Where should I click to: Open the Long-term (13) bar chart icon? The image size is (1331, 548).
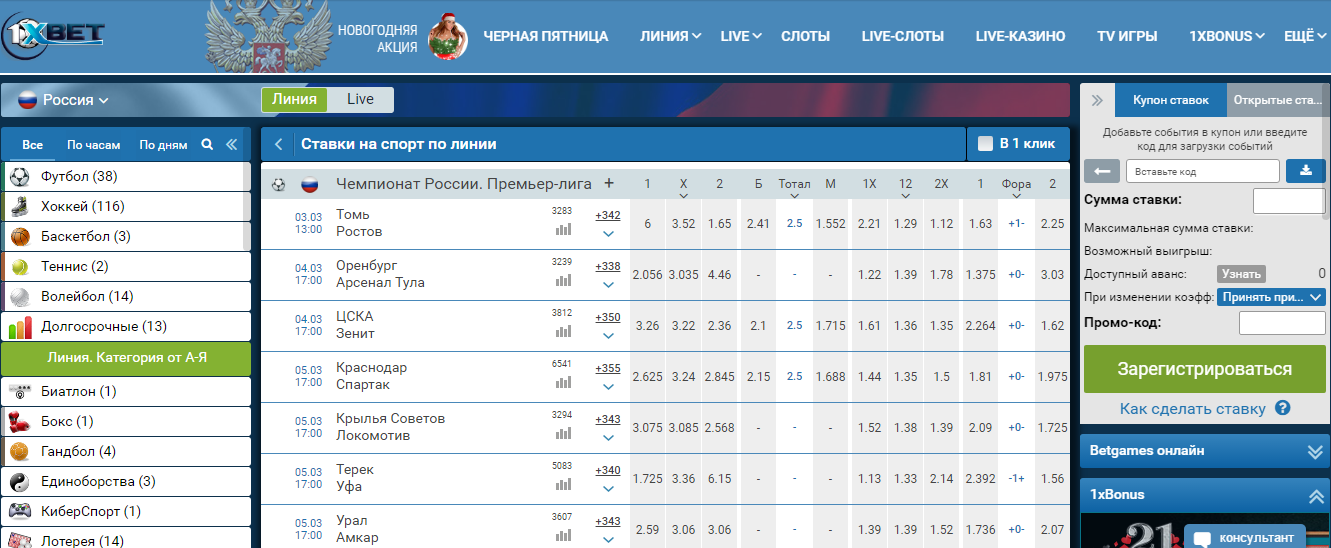tap(20, 327)
